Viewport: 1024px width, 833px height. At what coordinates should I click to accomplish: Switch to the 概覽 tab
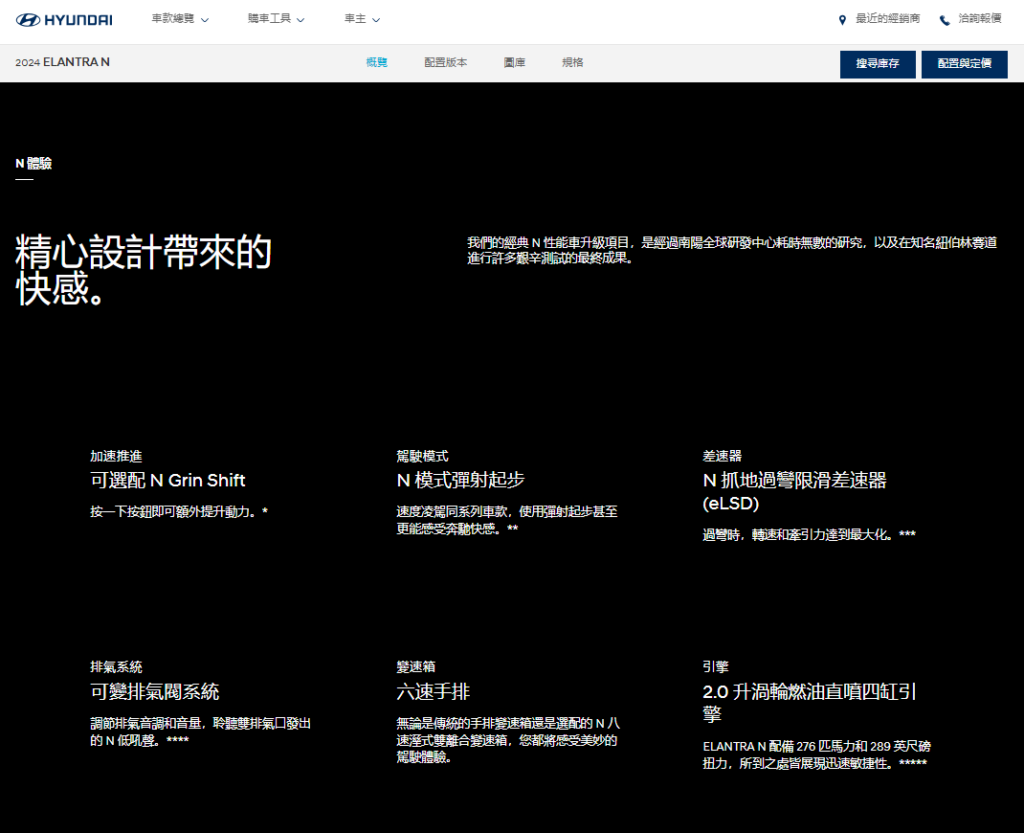coord(377,63)
